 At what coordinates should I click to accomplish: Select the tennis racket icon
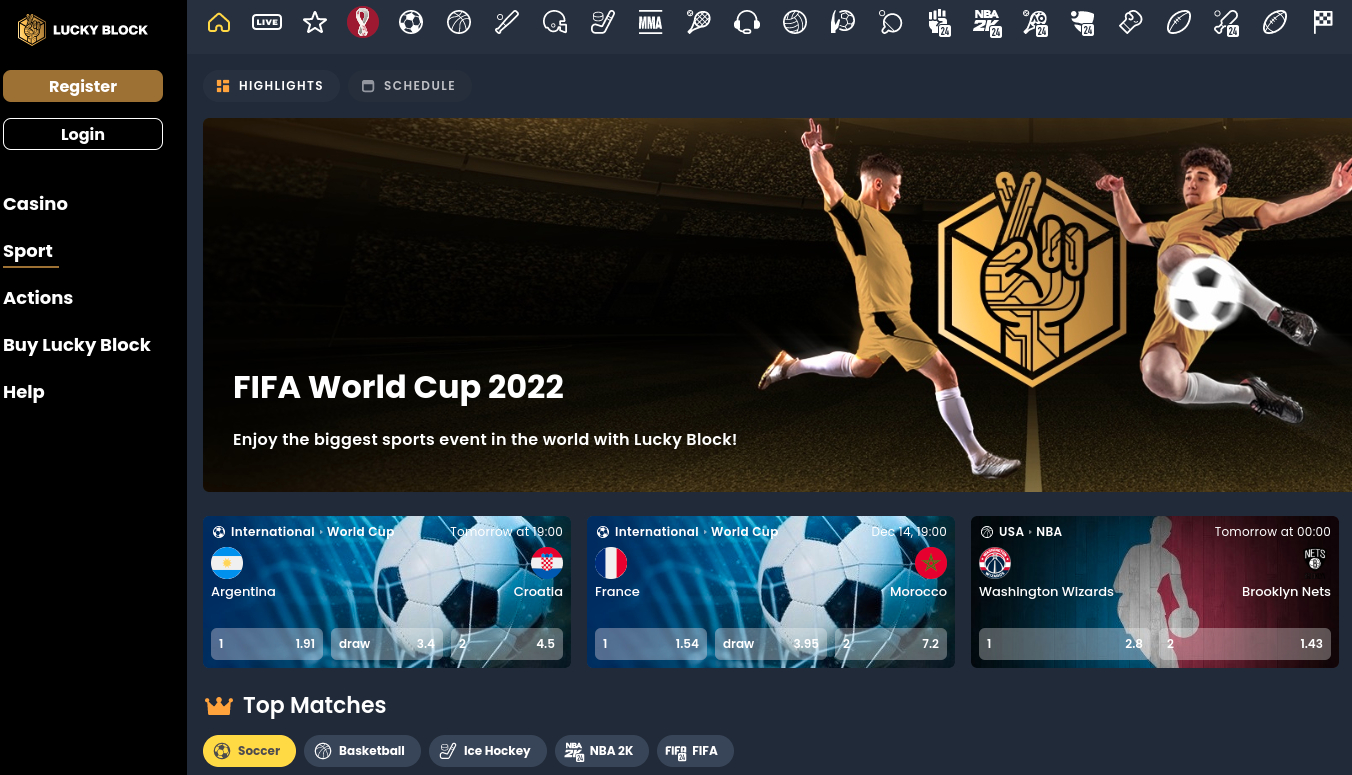tap(699, 22)
